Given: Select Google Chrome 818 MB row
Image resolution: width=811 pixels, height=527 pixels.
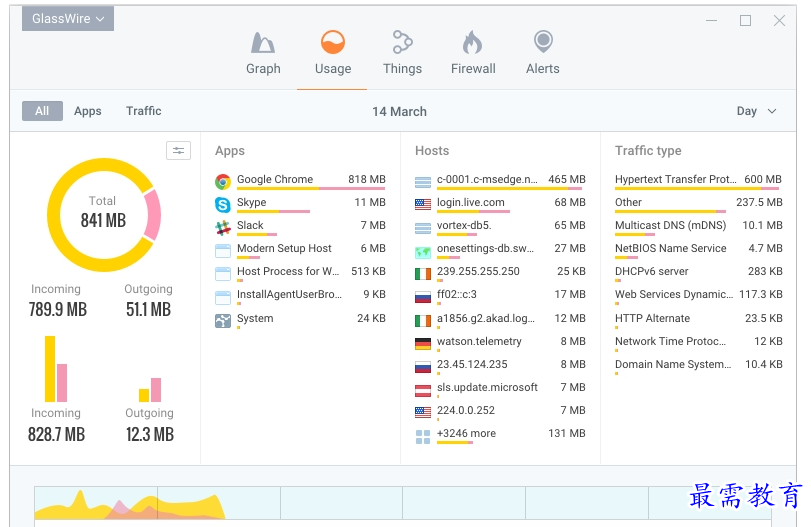Looking at the screenshot, I should click(300, 182).
